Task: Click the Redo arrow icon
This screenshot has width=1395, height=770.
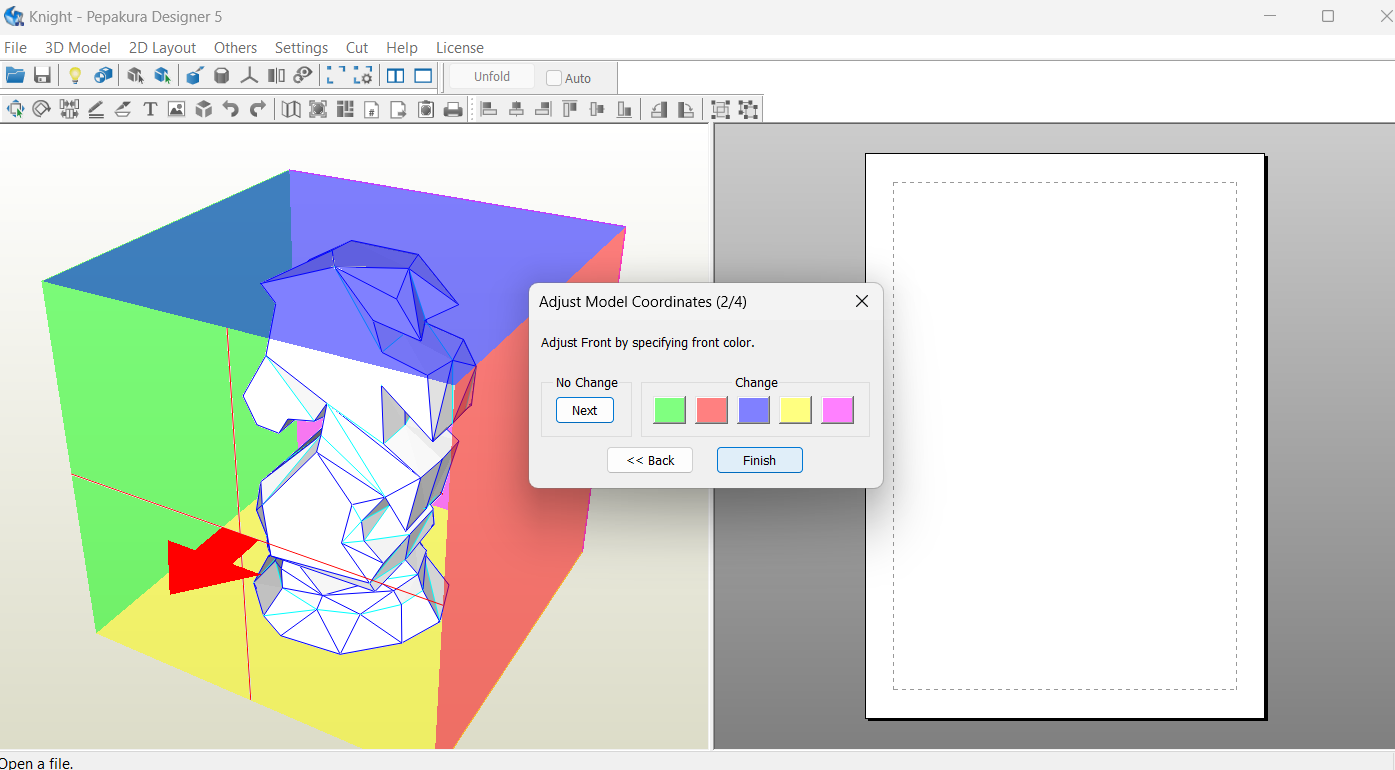Action: [258, 109]
